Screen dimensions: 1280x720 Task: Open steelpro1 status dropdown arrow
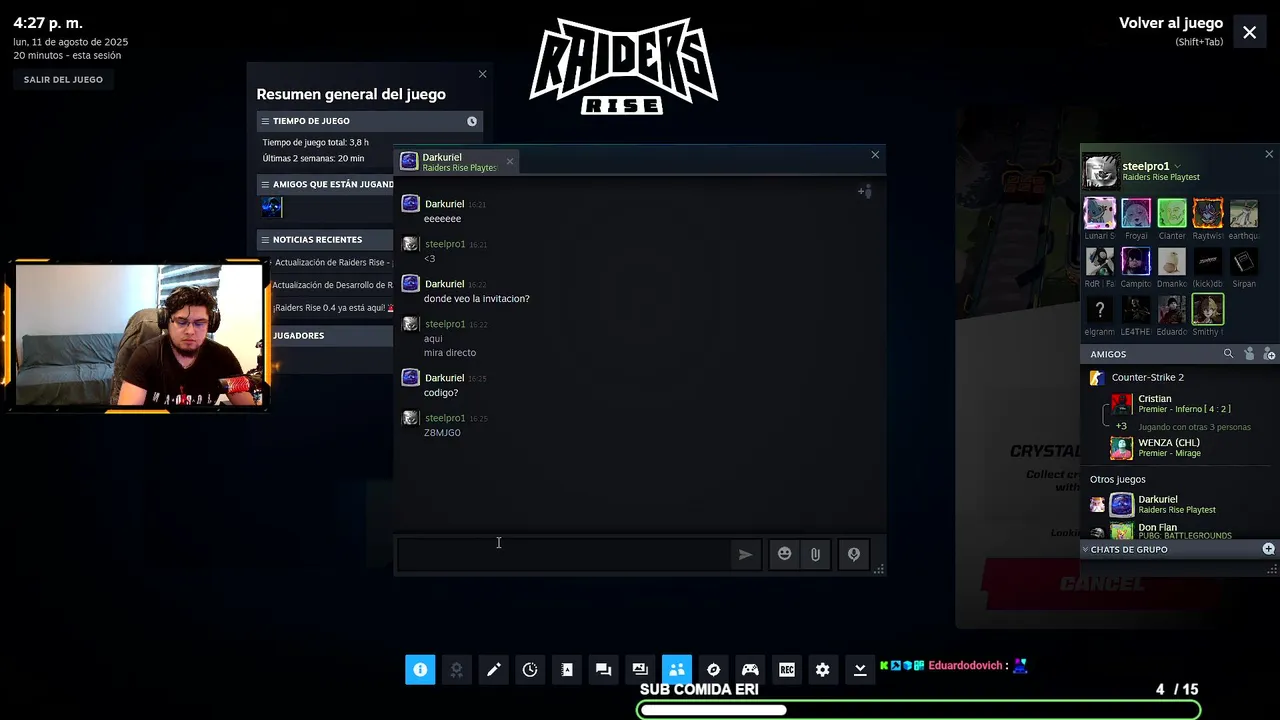[x=1177, y=166]
